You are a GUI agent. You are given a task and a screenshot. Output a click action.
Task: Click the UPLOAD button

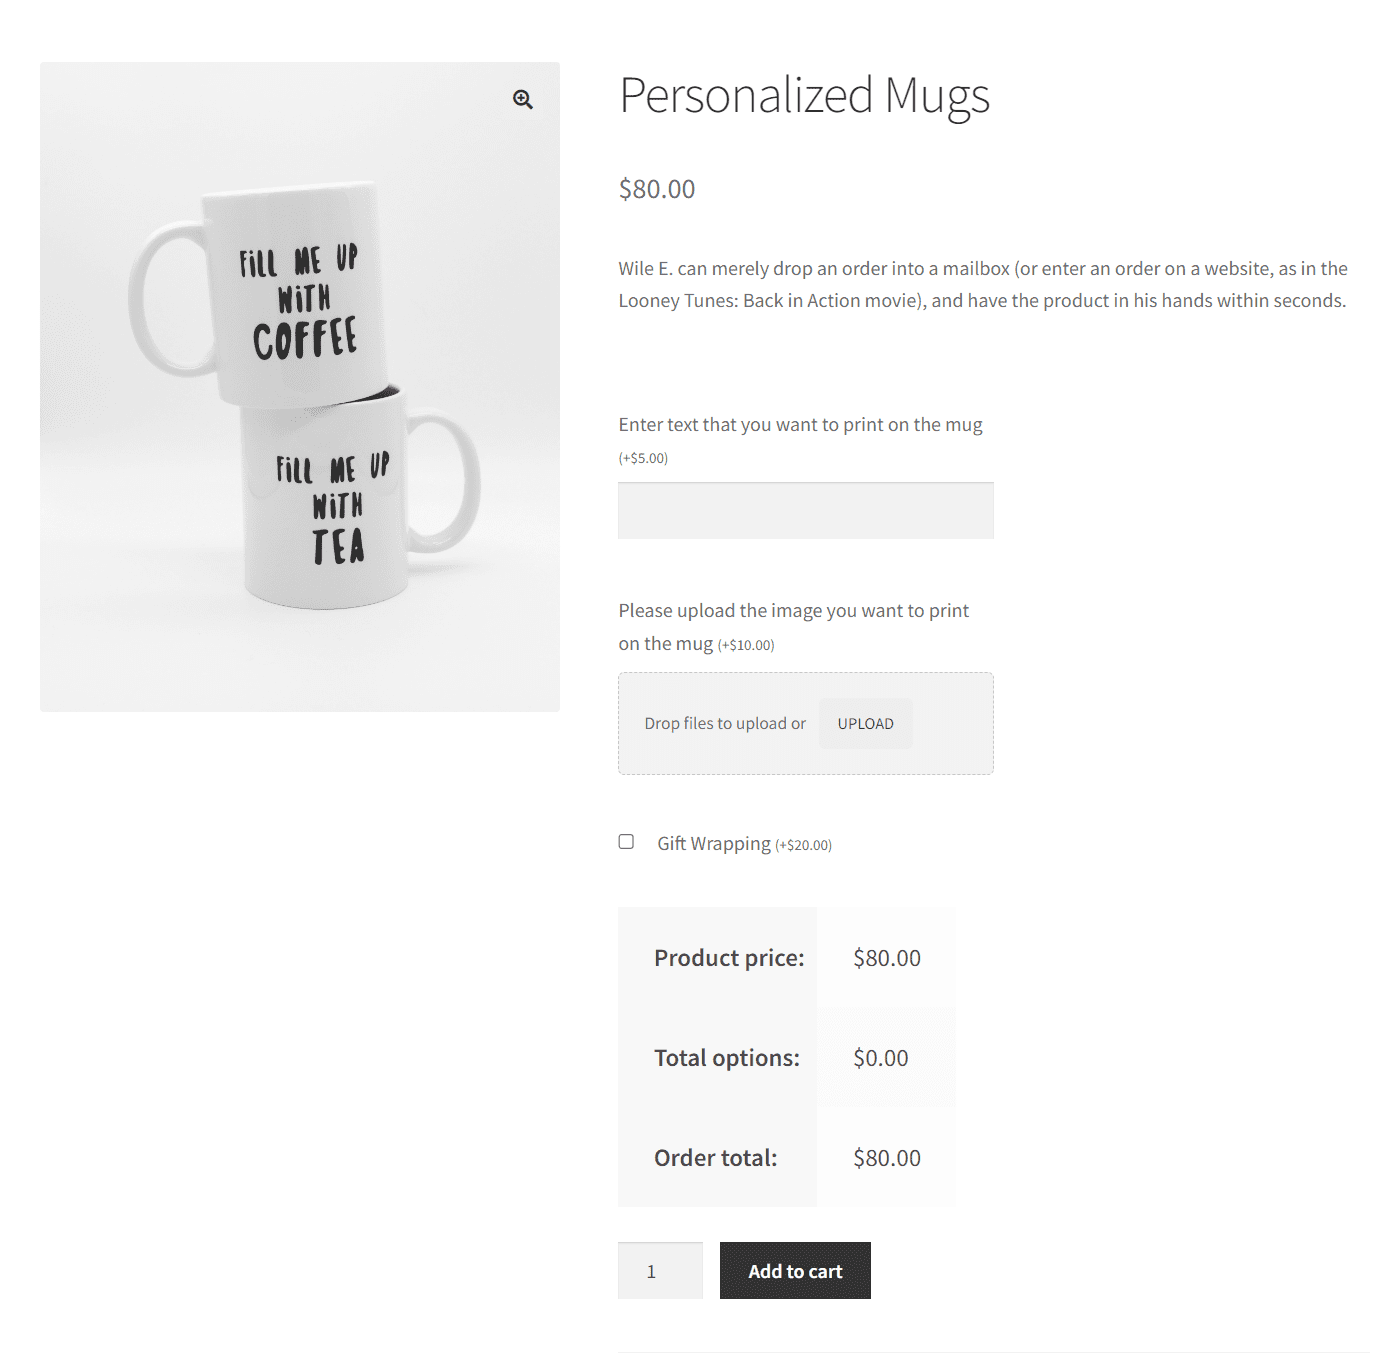click(x=866, y=723)
